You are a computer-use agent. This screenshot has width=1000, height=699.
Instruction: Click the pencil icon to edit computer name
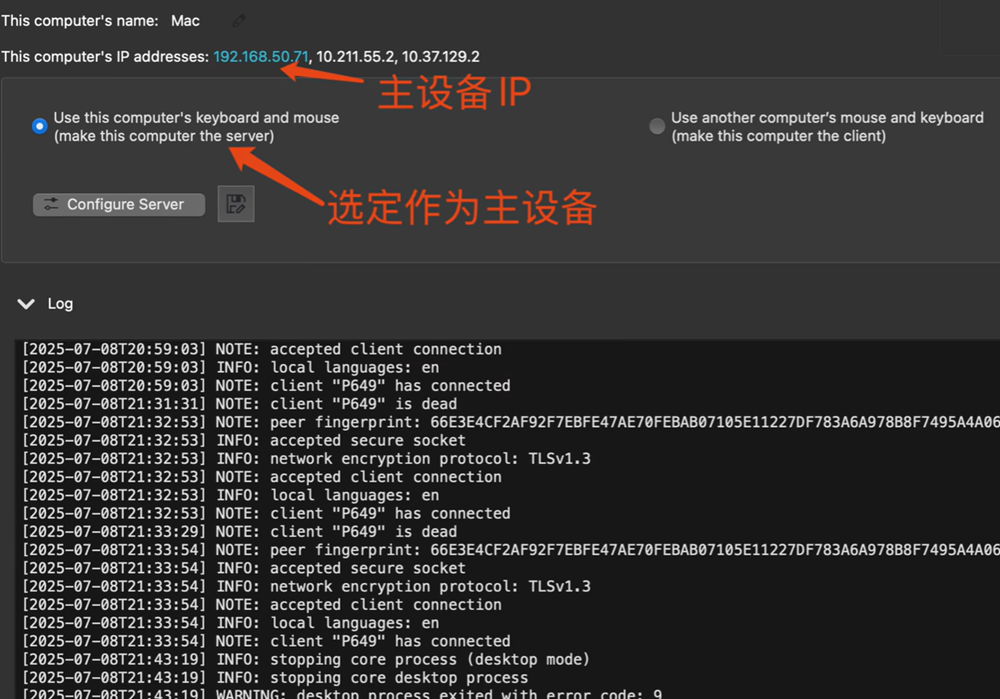(x=238, y=21)
